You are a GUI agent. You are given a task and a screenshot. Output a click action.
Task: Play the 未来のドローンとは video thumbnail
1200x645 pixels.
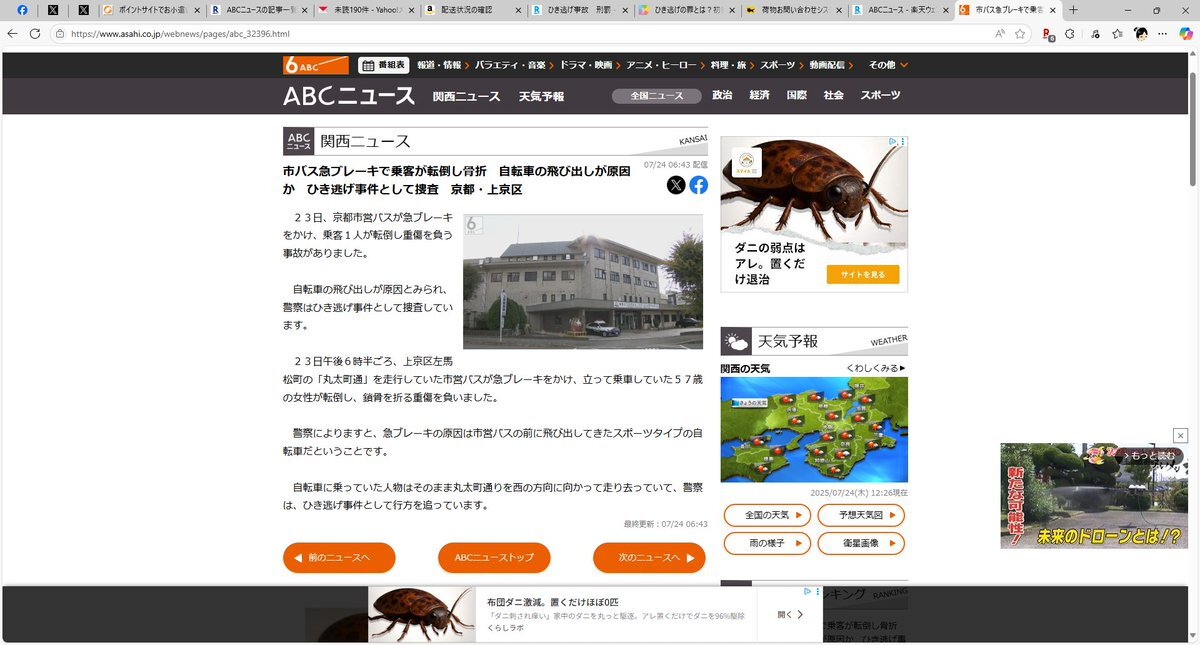(x=1094, y=496)
